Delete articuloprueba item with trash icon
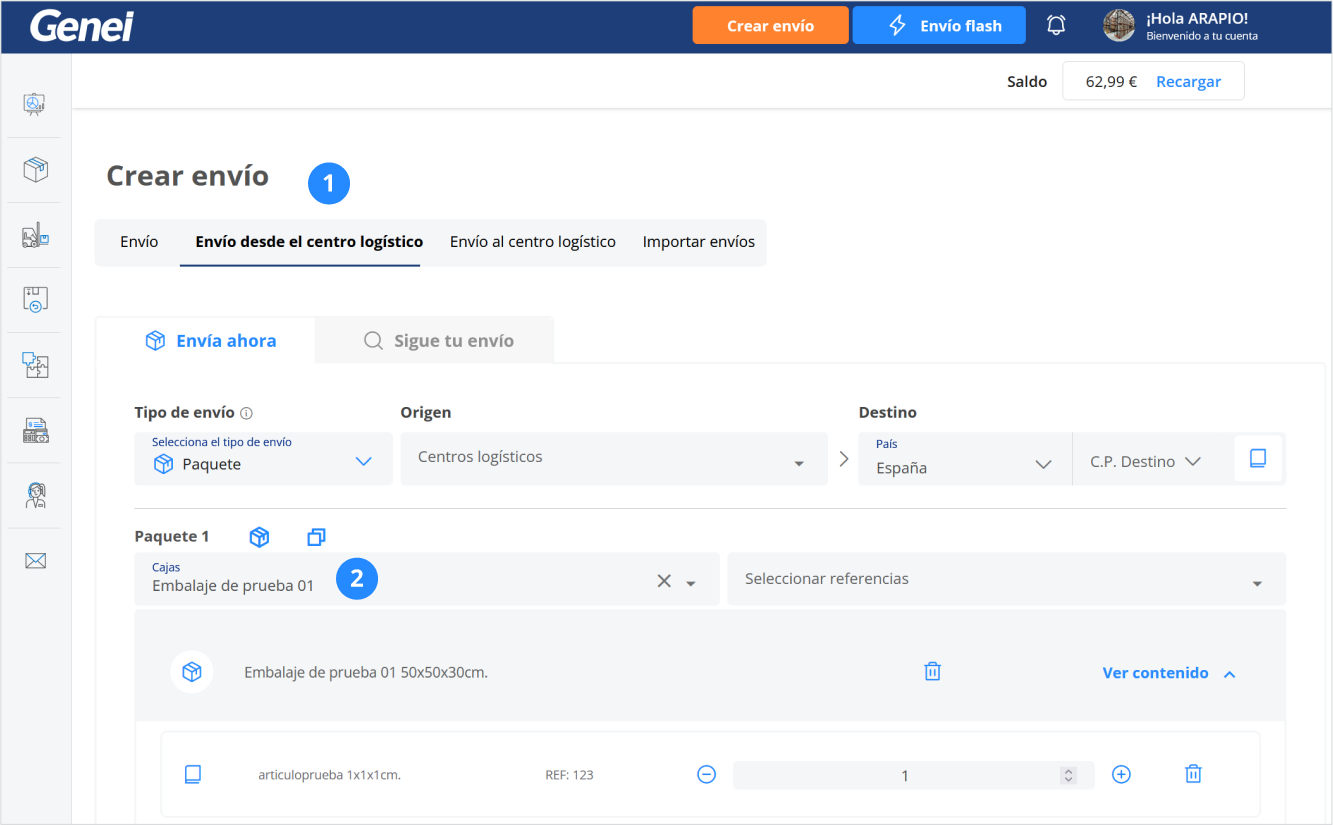Screen dimensions: 1333x825 point(1192,774)
